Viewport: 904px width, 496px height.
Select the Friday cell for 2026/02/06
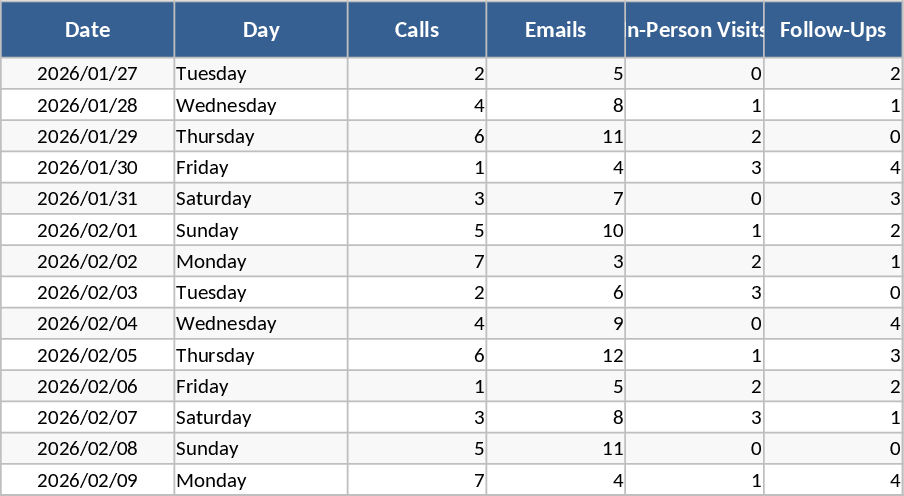(261, 386)
